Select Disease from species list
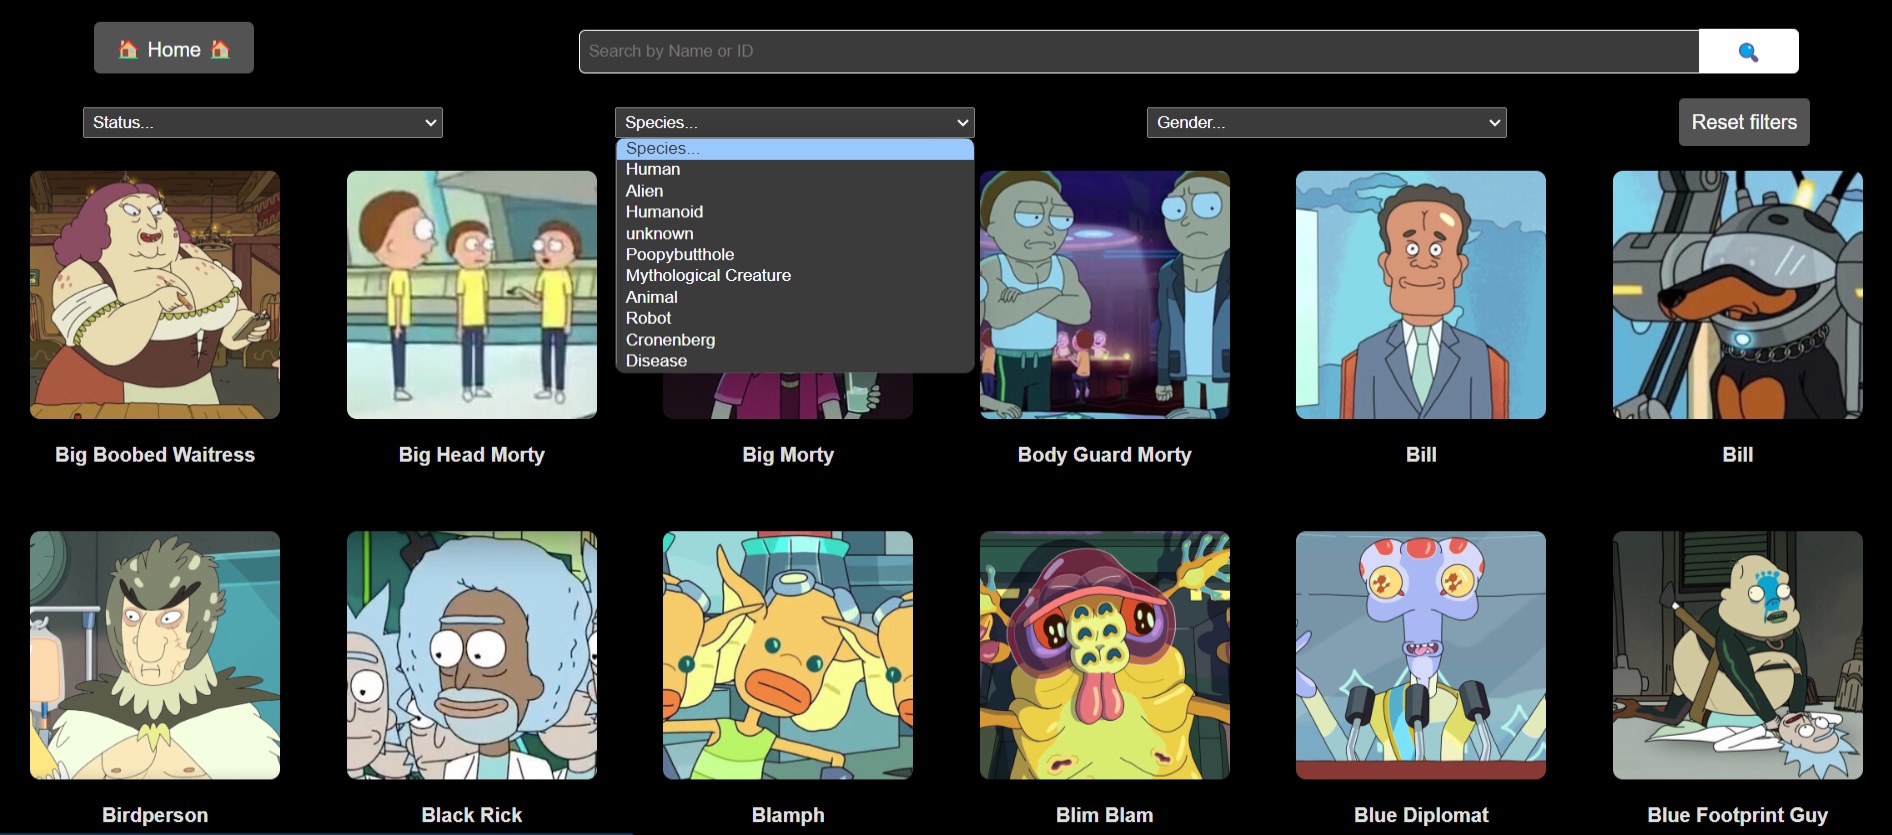The image size is (1892, 835). [x=795, y=360]
